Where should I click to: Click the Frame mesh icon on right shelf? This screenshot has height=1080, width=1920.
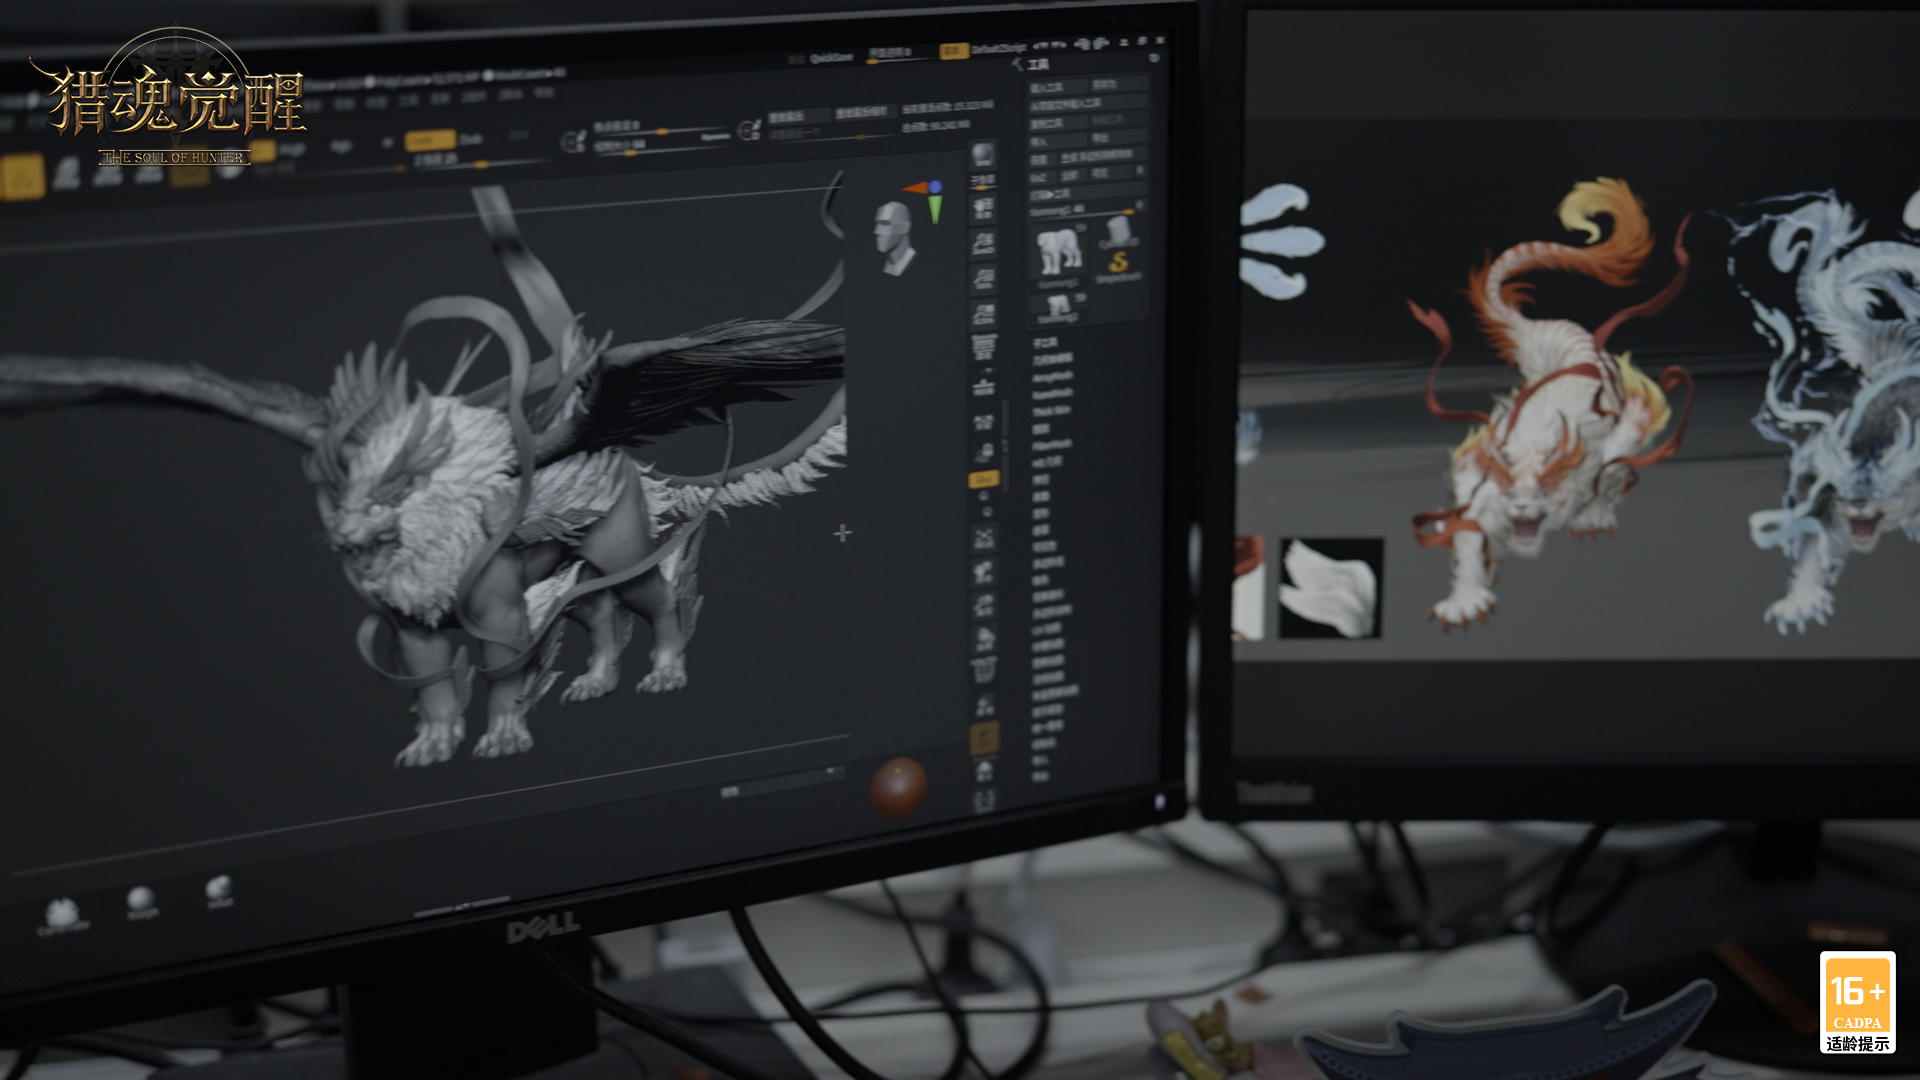985,538
